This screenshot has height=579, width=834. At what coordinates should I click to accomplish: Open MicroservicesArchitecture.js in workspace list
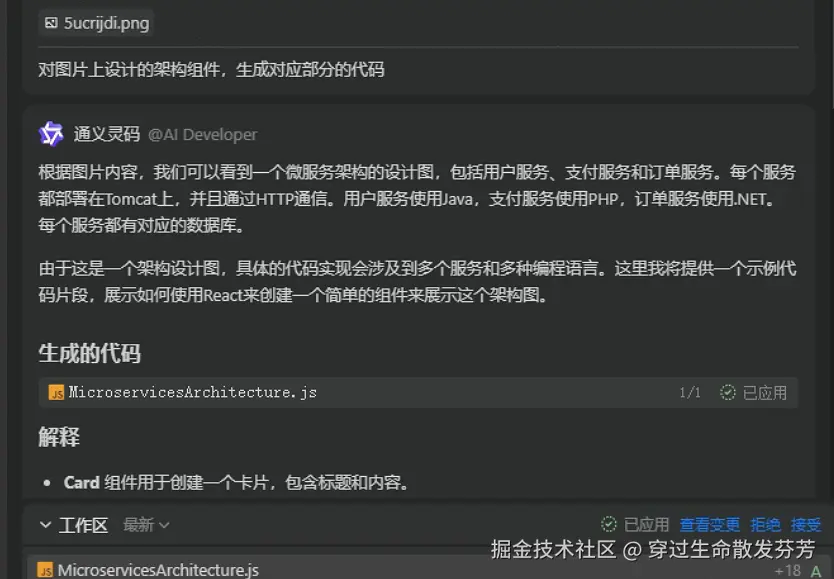[158, 570]
